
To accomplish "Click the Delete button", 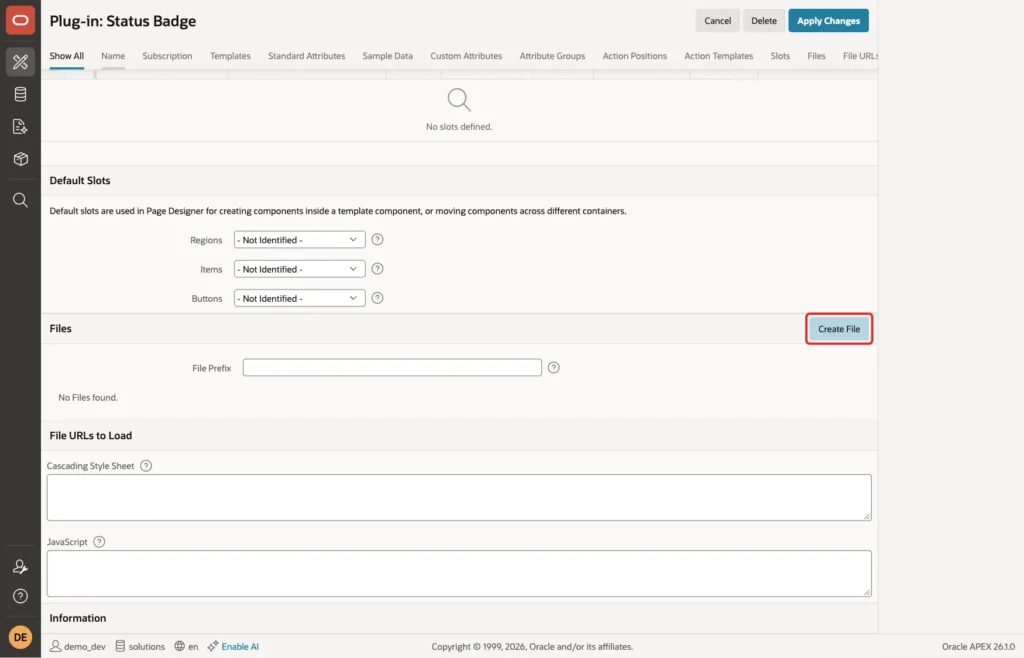I will point(763,21).
